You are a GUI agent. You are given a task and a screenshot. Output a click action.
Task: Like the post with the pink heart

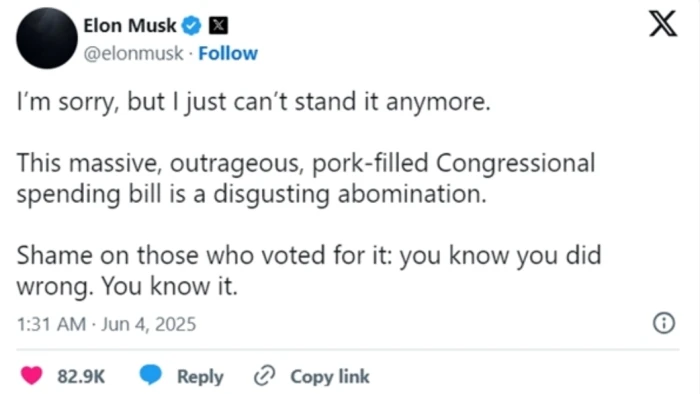pyautogui.click(x=32, y=375)
